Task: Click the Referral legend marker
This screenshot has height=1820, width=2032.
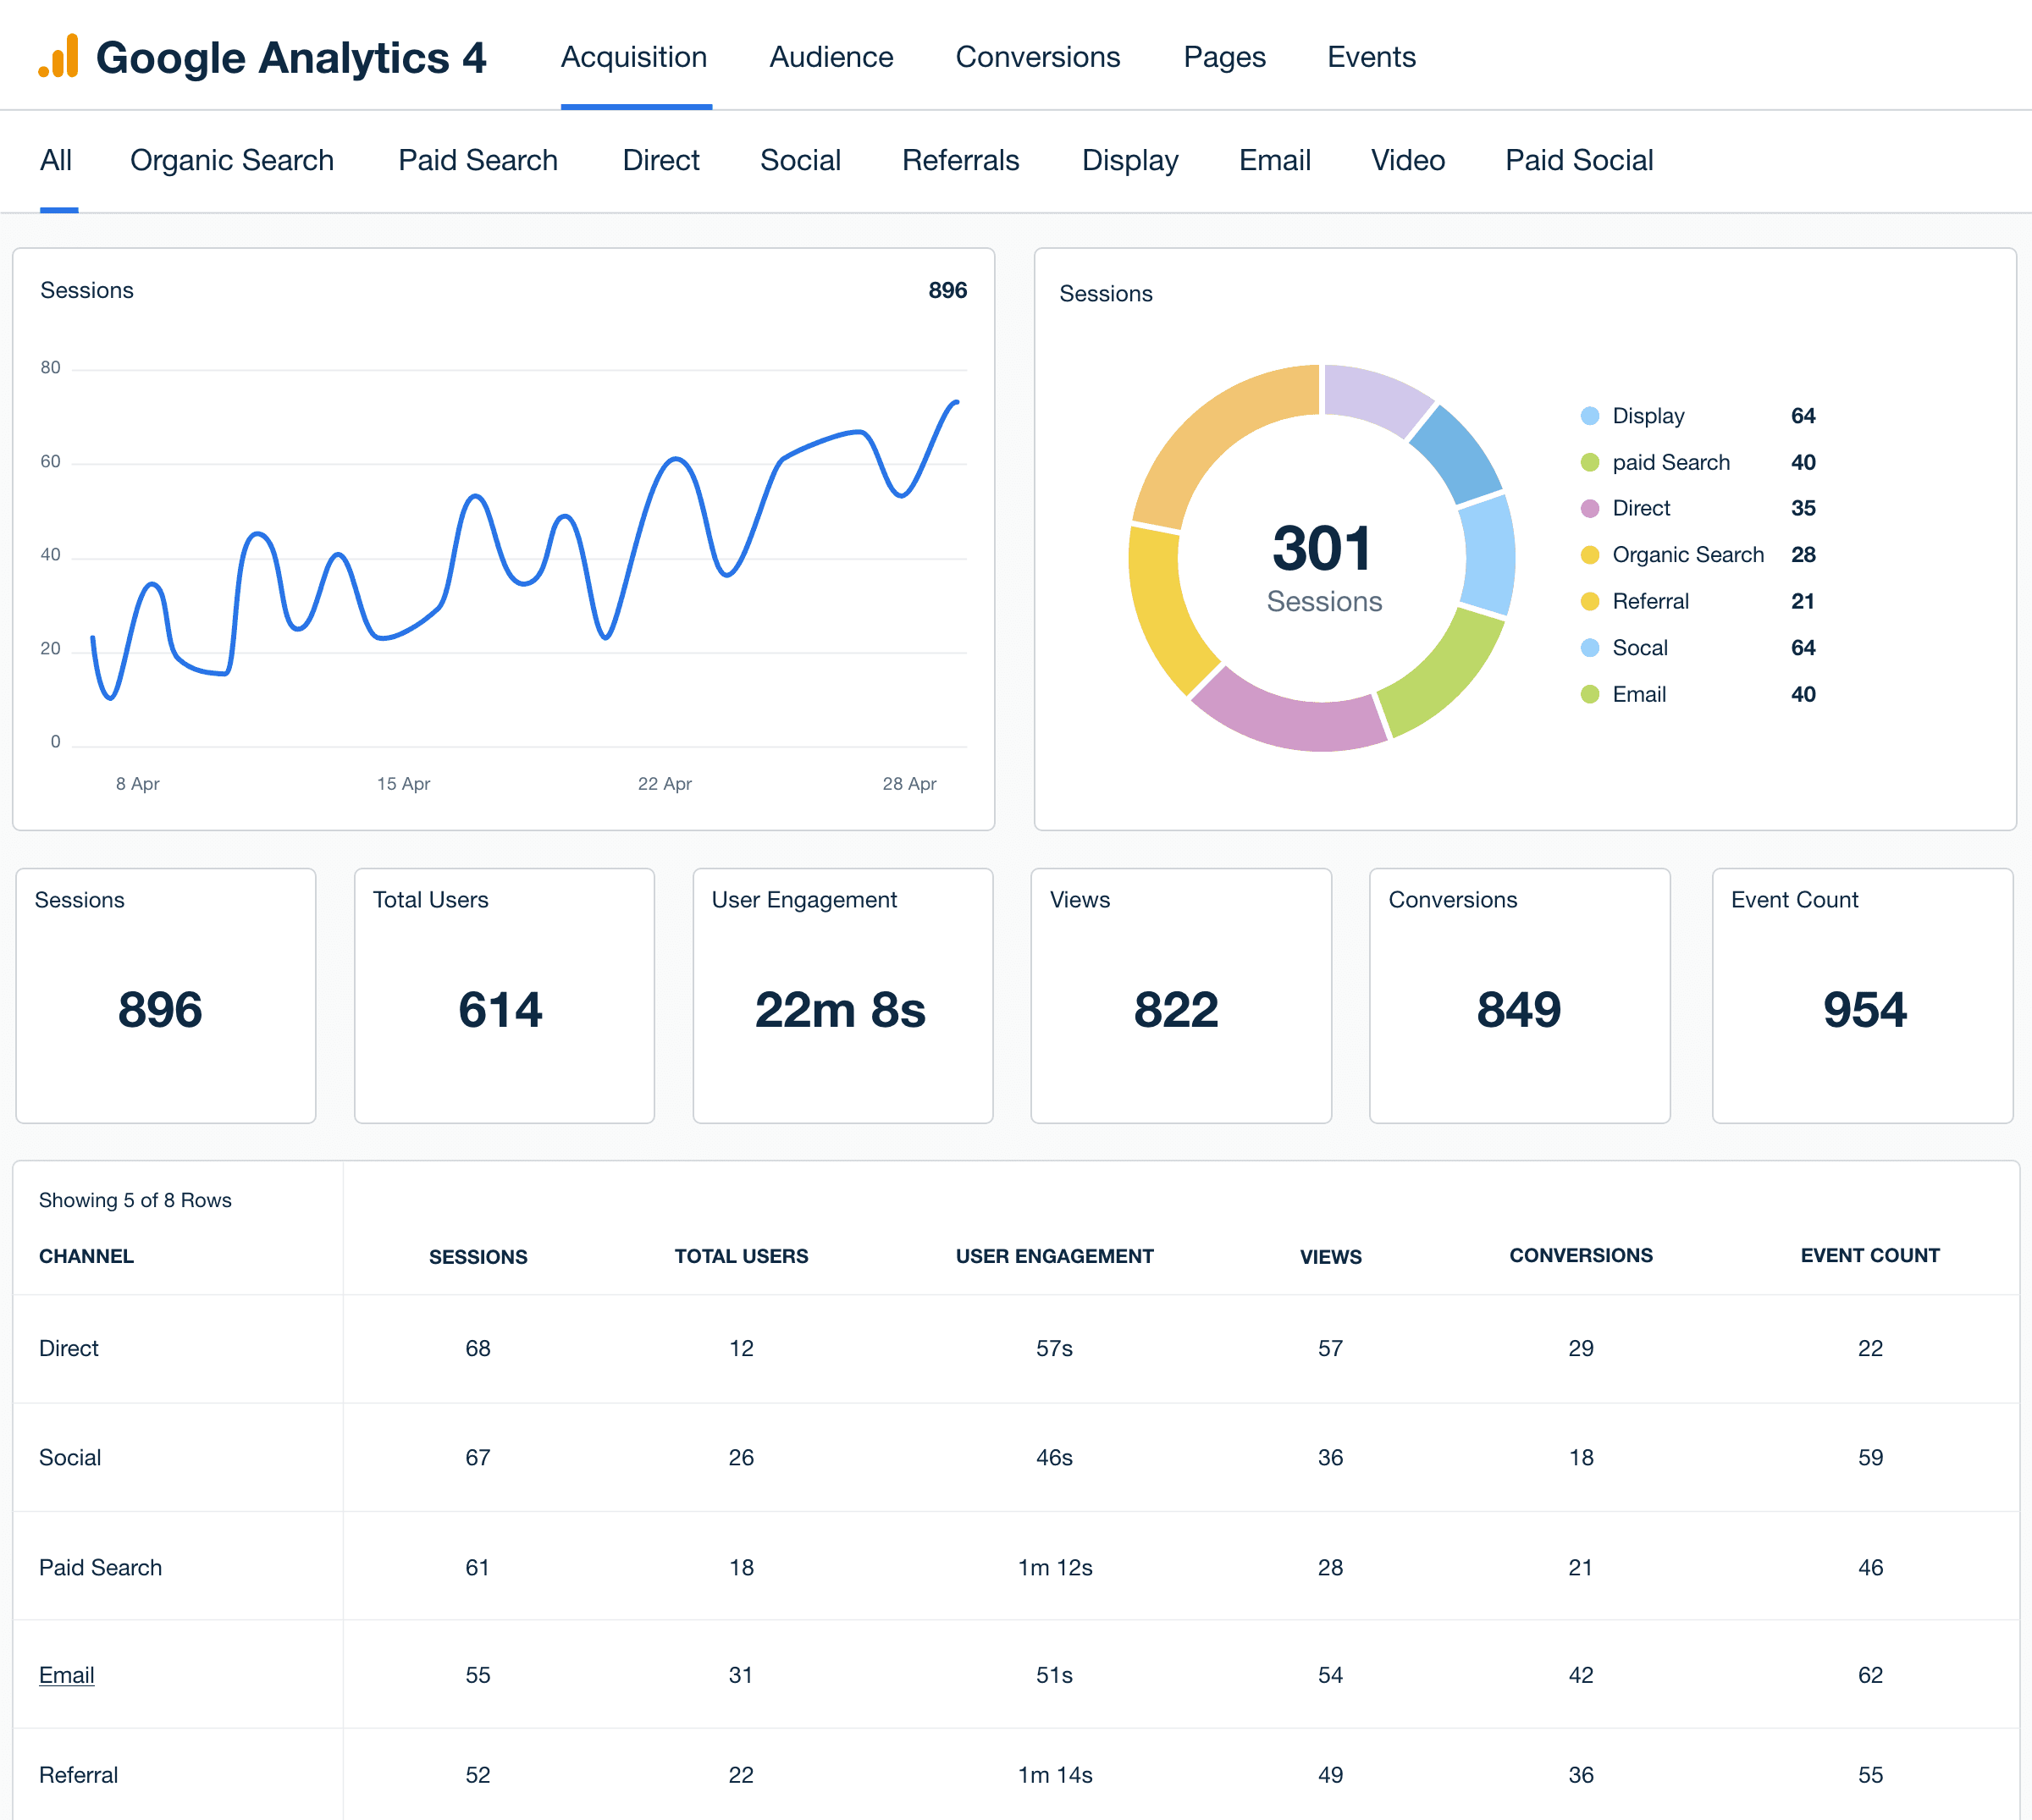Action: click(x=1589, y=601)
